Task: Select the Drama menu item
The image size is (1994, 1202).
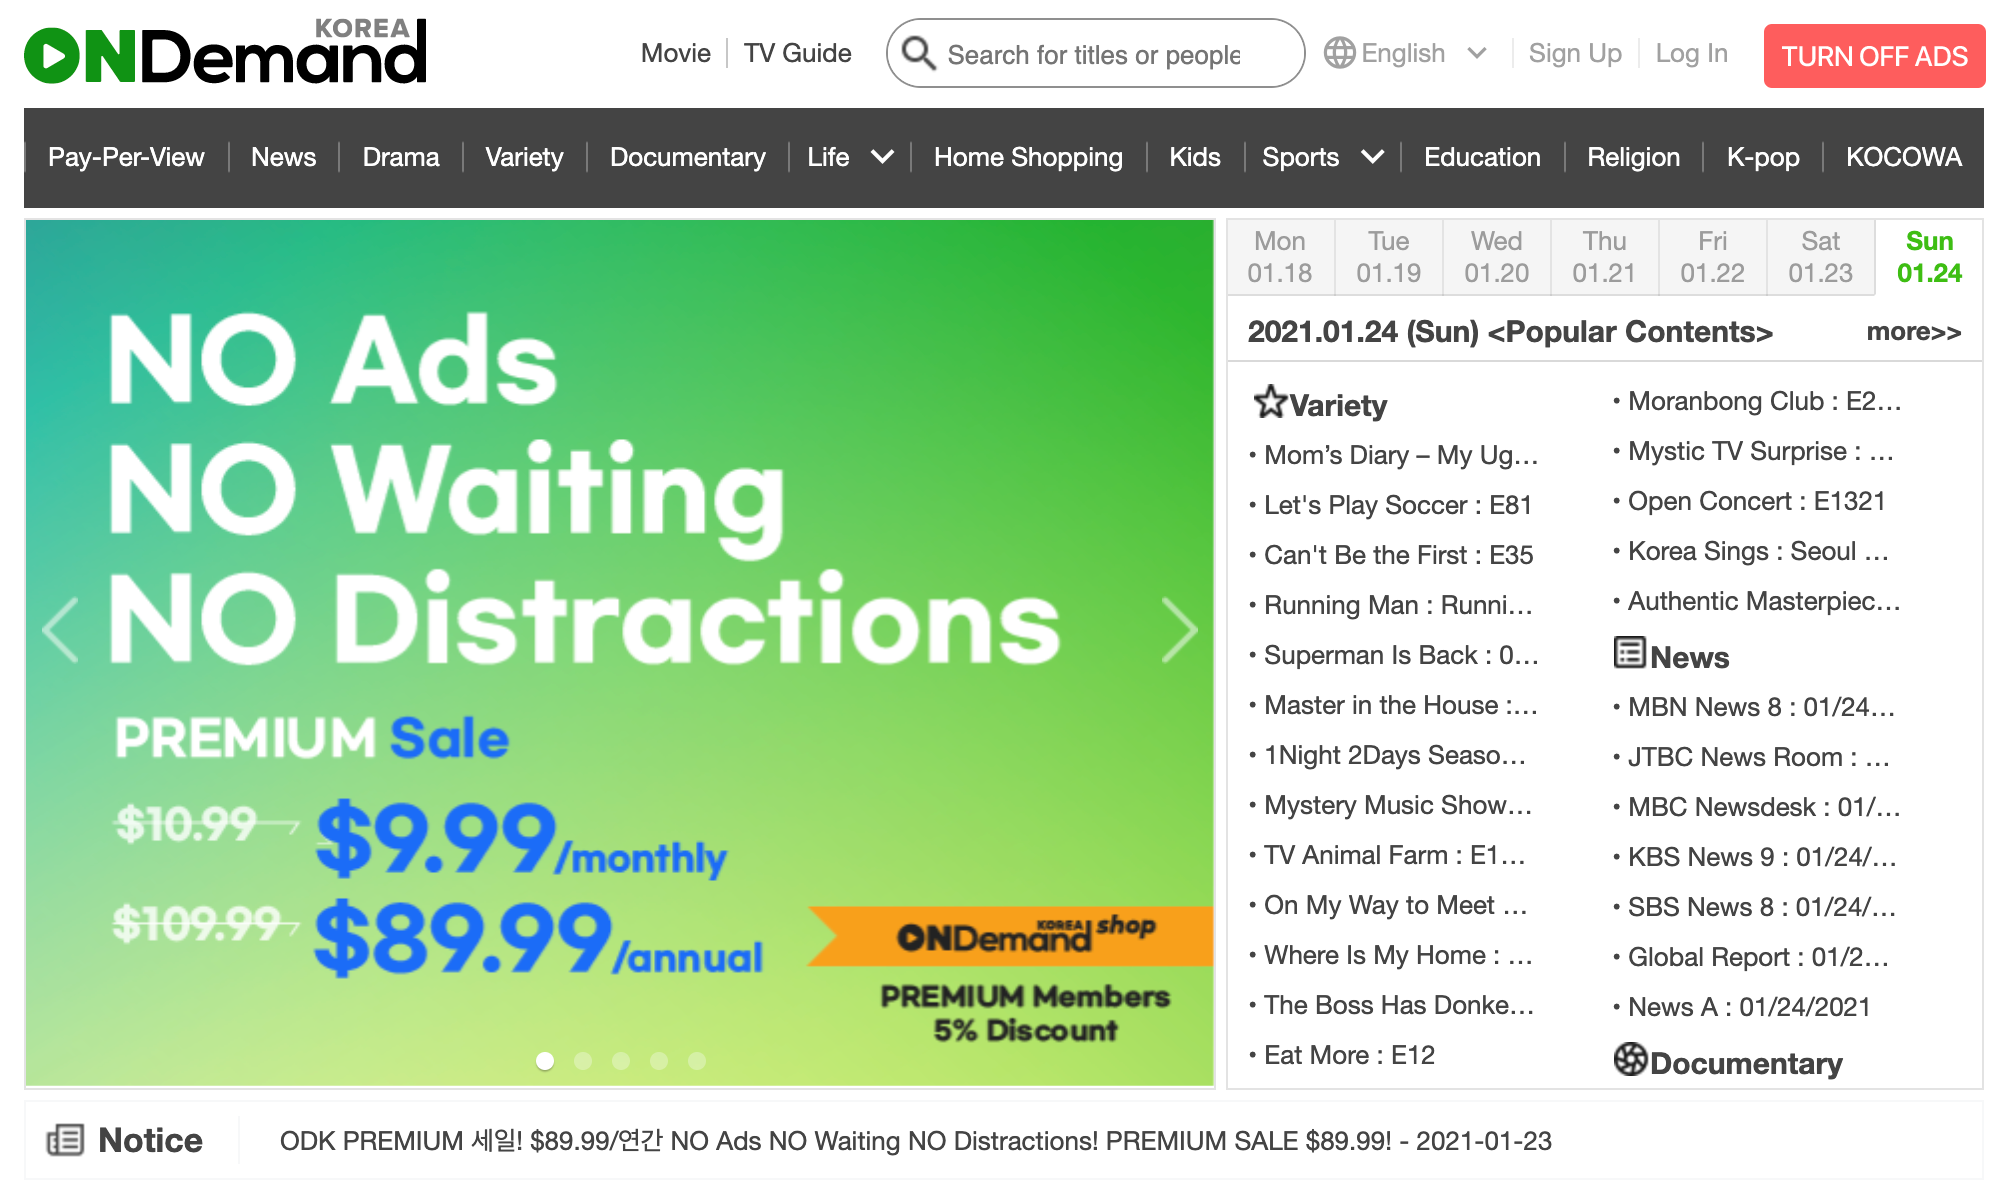Action: pyautogui.click(x=400, y=157)
